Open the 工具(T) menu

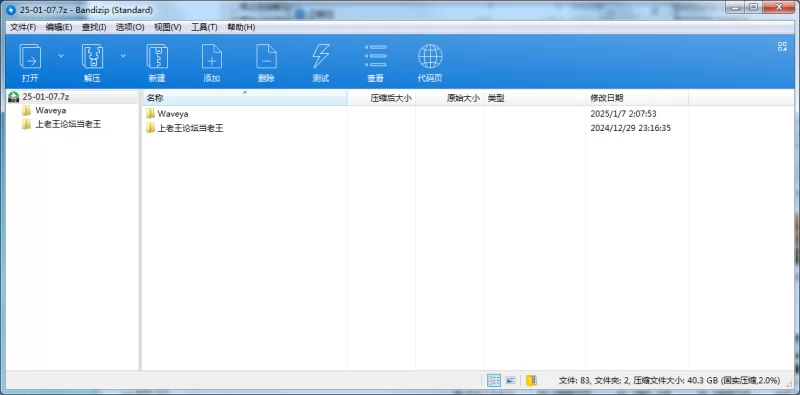[204, 27]
